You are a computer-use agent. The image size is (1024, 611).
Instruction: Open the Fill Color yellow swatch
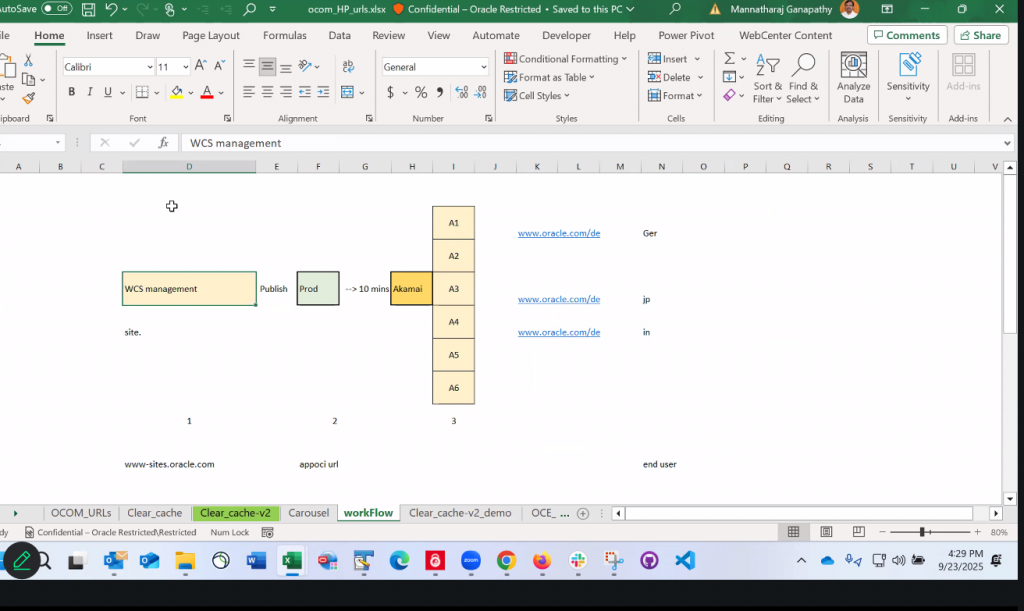tap(176, 92)
